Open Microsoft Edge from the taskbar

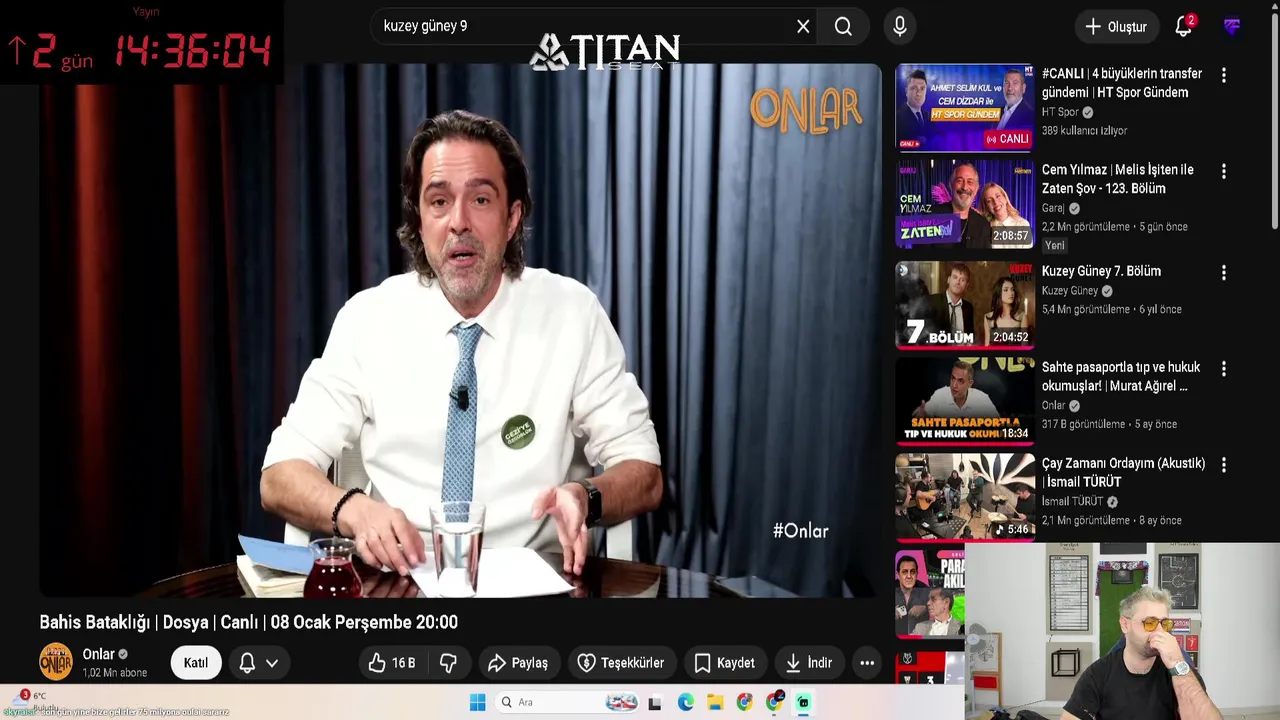(x=685, y=702)
